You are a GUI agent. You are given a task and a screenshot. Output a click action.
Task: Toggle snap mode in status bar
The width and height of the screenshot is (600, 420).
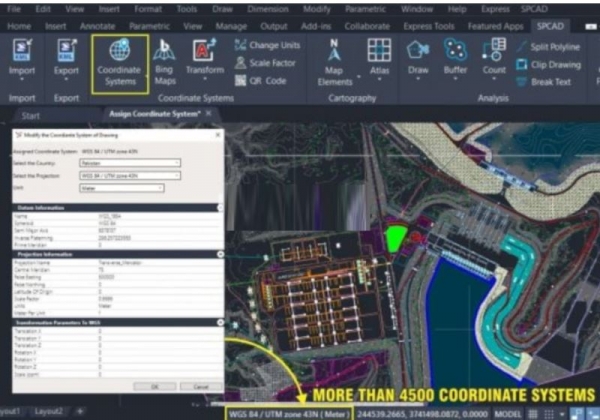549,414
